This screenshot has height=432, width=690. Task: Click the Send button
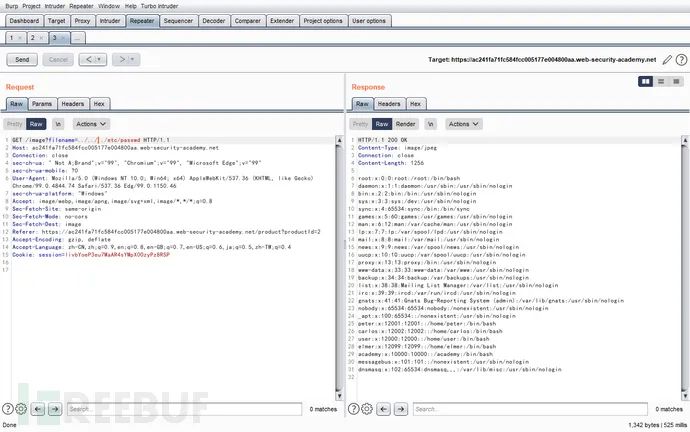coord(22,60)
